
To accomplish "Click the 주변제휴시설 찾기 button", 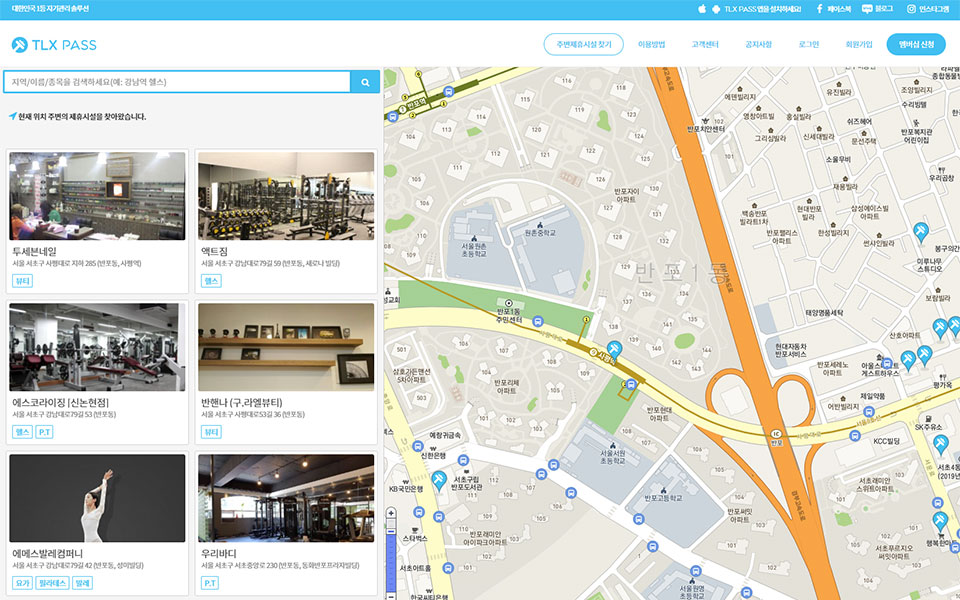I will [x=583, y=44].
